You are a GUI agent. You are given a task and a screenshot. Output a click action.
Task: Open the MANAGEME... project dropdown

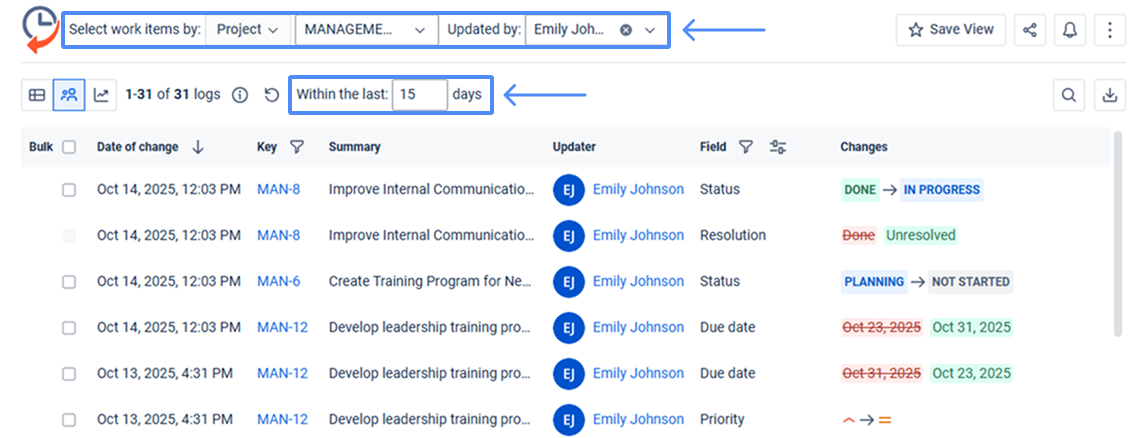tap(366, 30)
